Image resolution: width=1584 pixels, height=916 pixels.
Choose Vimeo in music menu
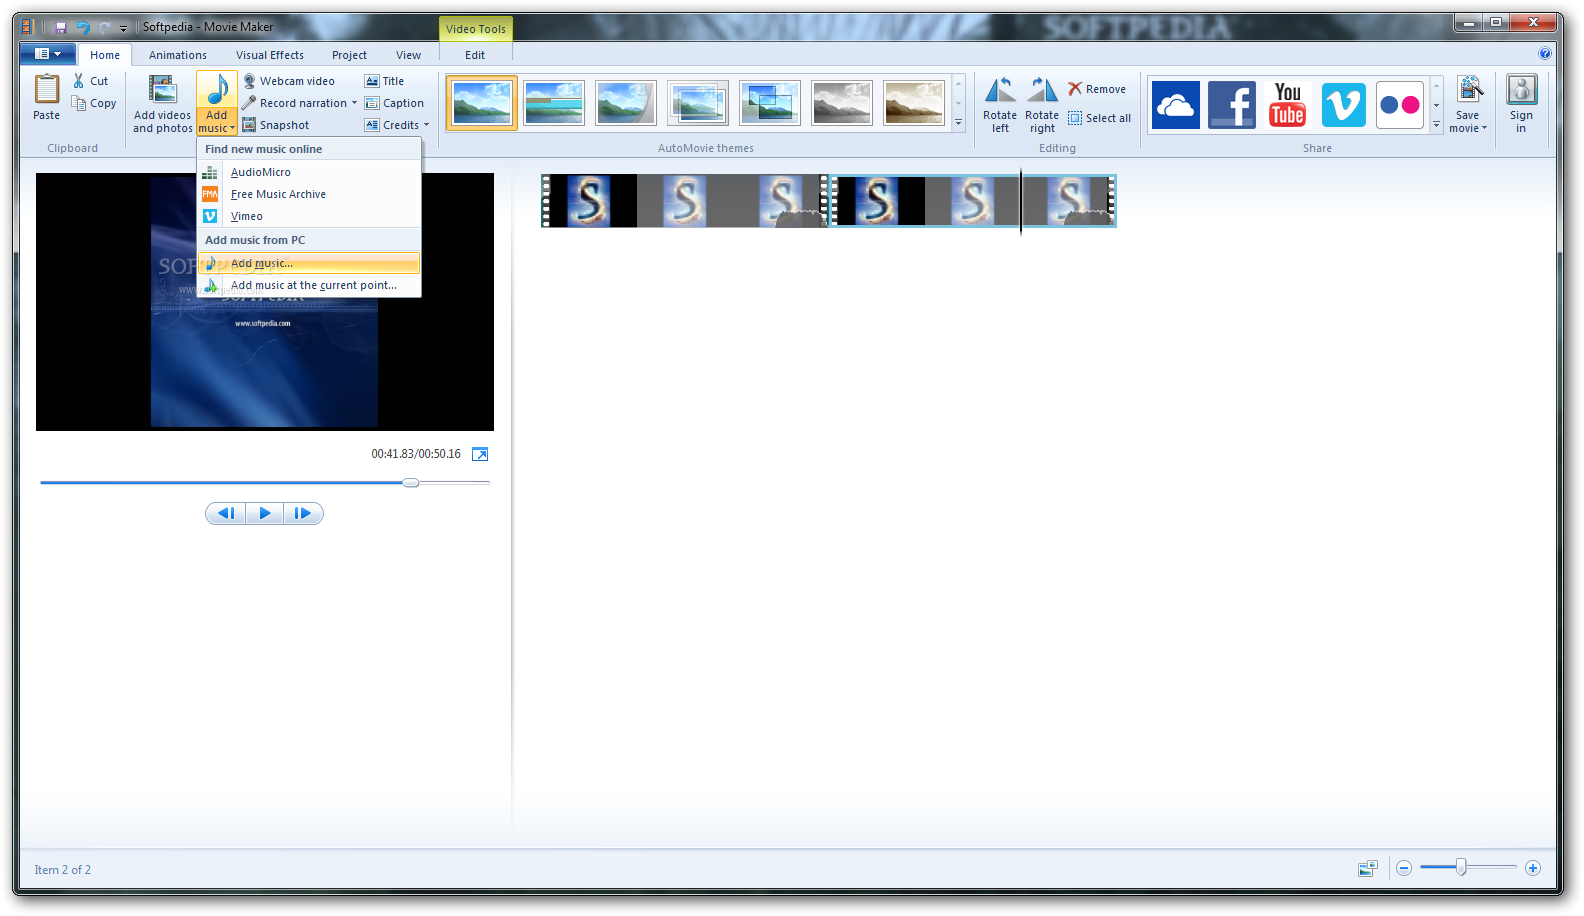click(309, 216)
